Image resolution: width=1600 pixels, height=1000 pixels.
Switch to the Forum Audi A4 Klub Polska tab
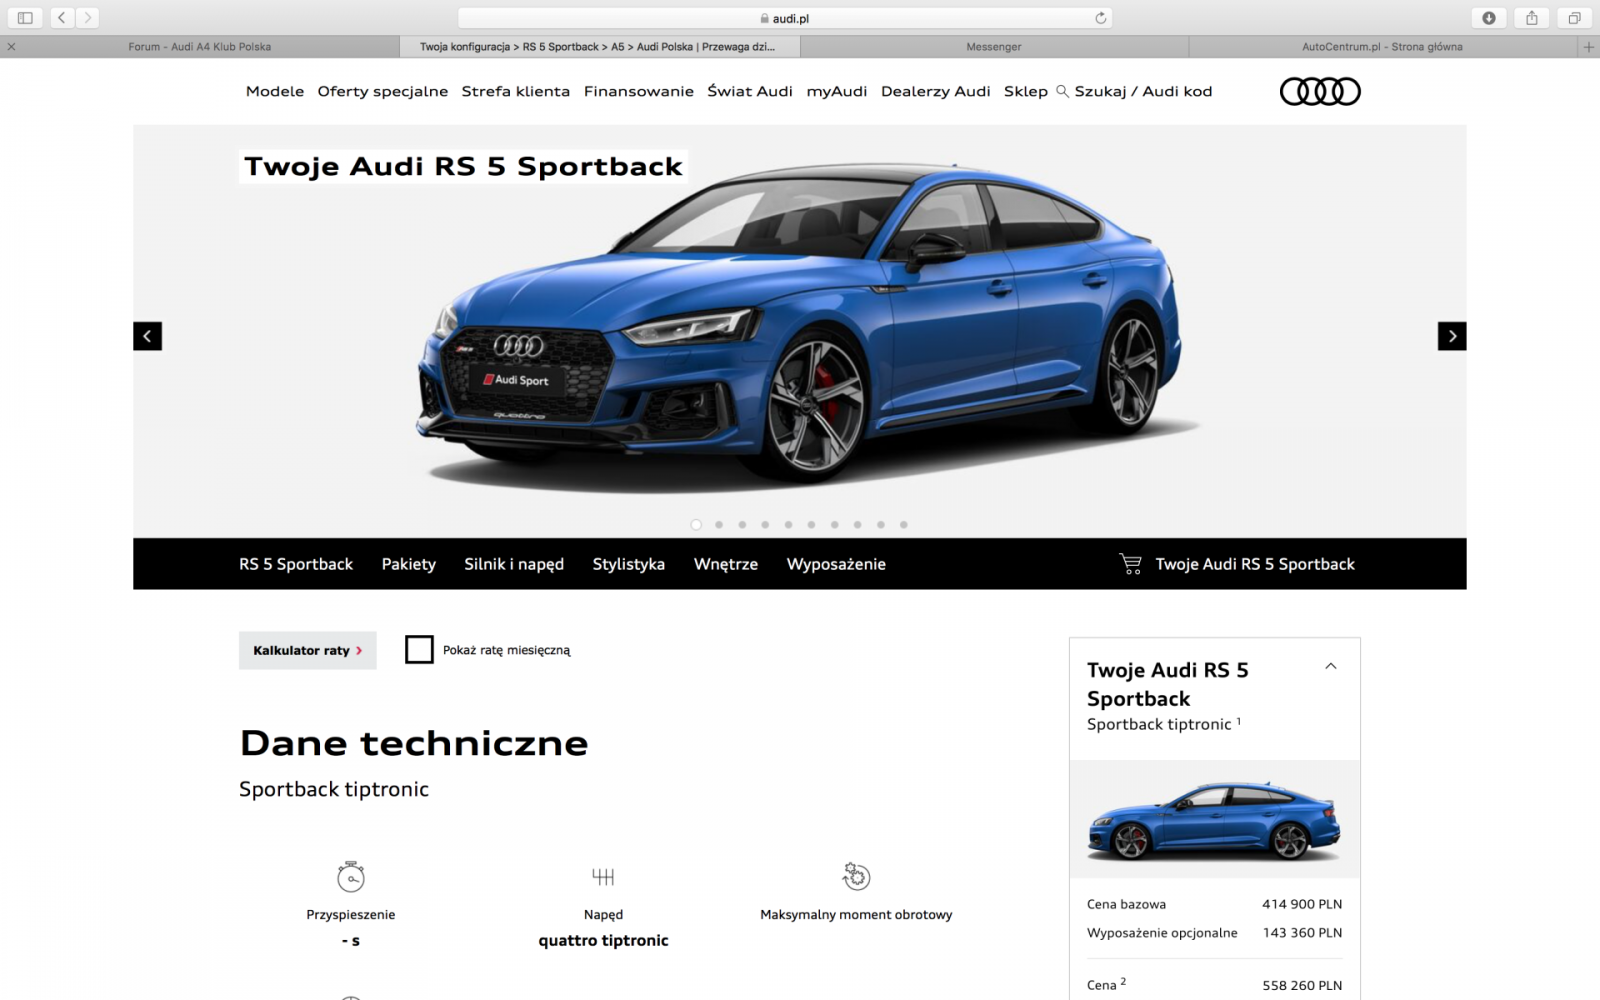tap(200, 46)
